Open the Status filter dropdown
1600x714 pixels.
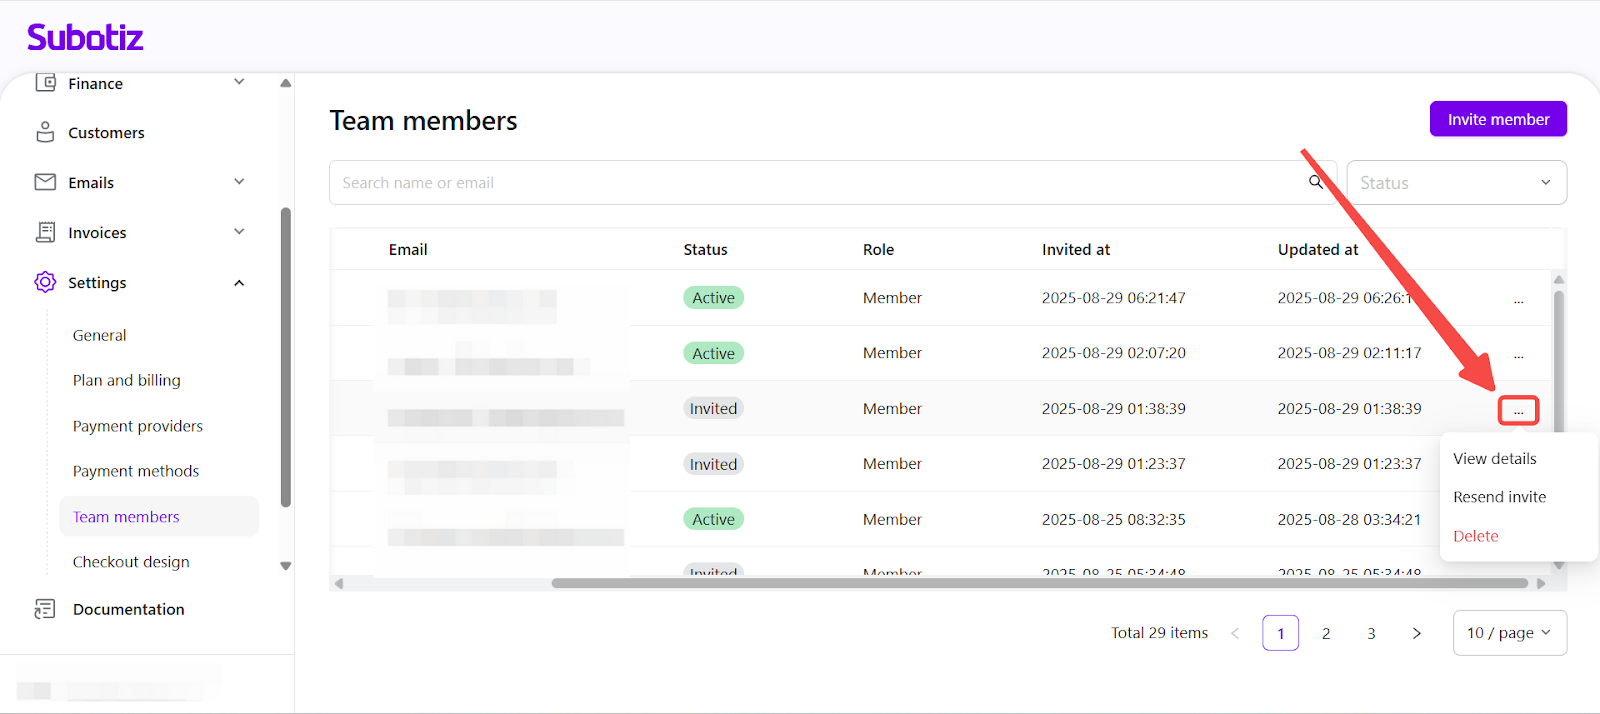(x=1456, y=183)
